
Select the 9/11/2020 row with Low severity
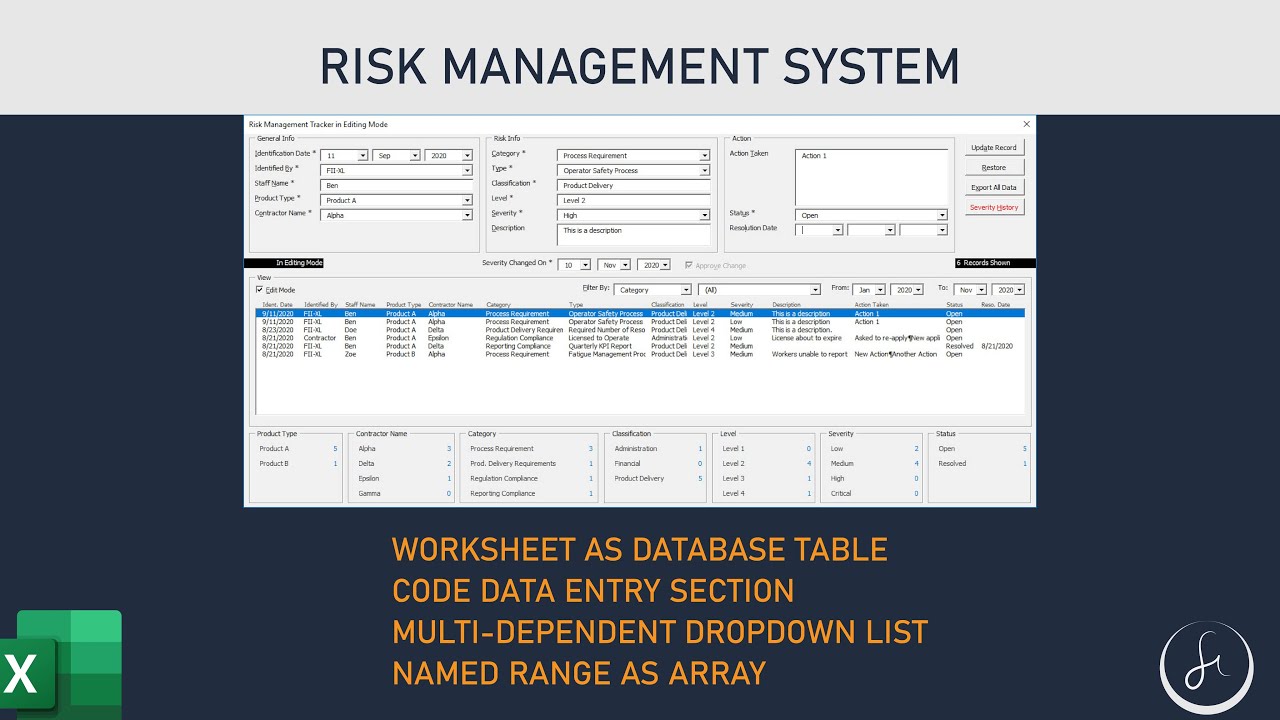click(x=640, y=322)
